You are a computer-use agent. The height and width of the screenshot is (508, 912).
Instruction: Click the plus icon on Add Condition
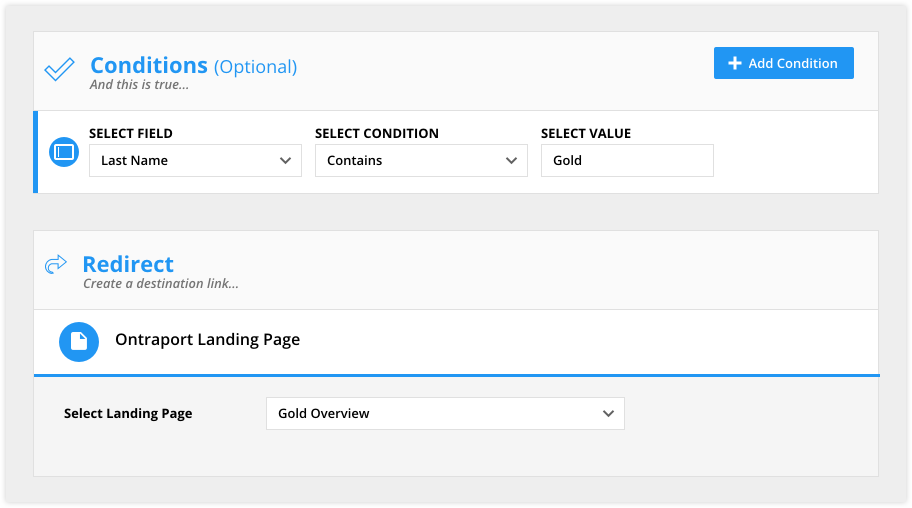coord(735,63)
